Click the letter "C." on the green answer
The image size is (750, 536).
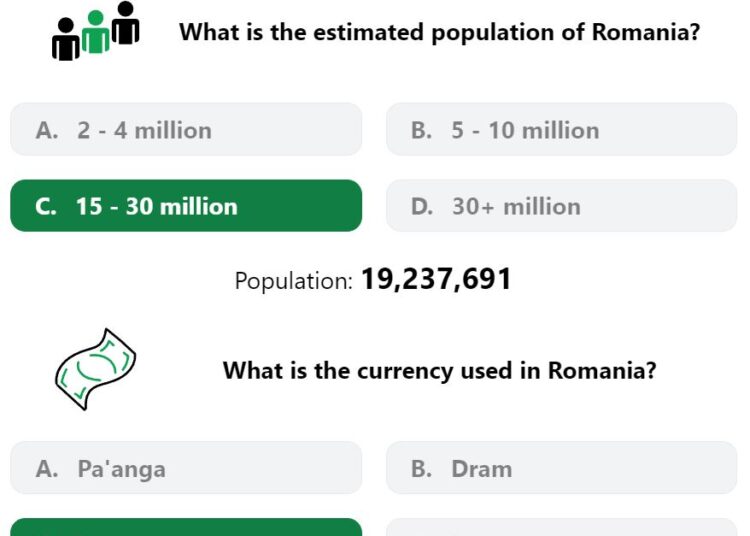(46, 207)
